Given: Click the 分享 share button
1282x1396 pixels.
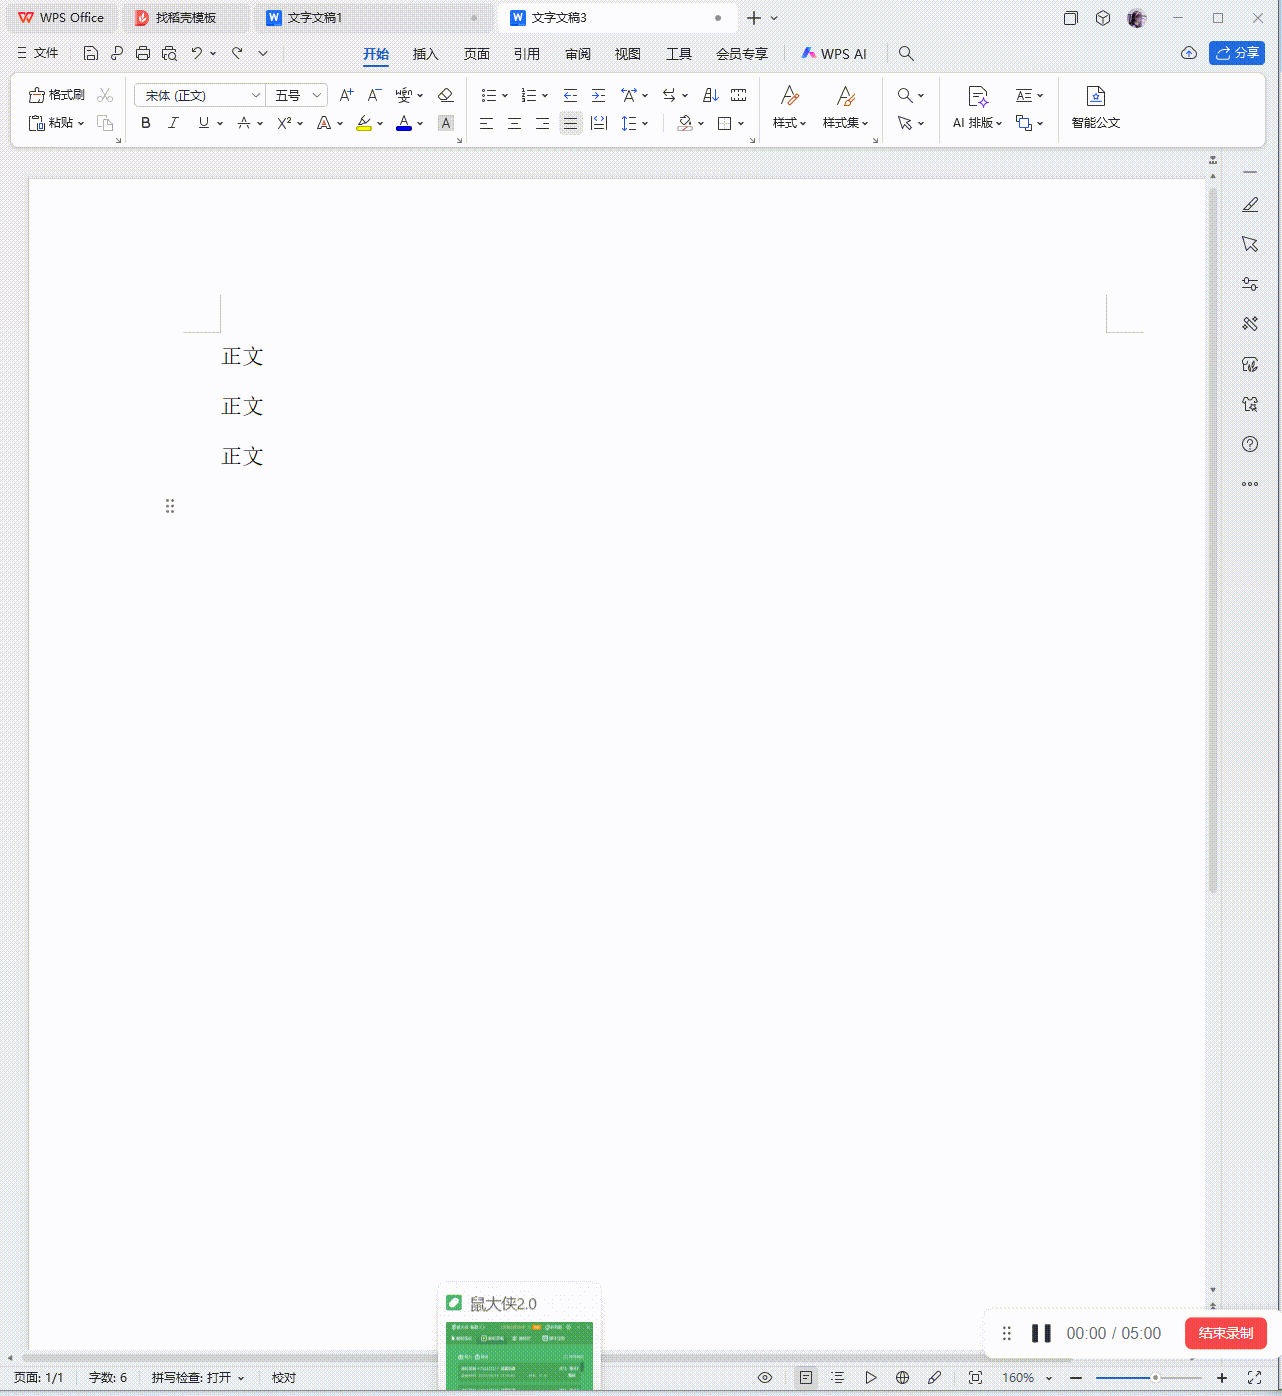Looking at the screenshot, I should click(1237, 53).
